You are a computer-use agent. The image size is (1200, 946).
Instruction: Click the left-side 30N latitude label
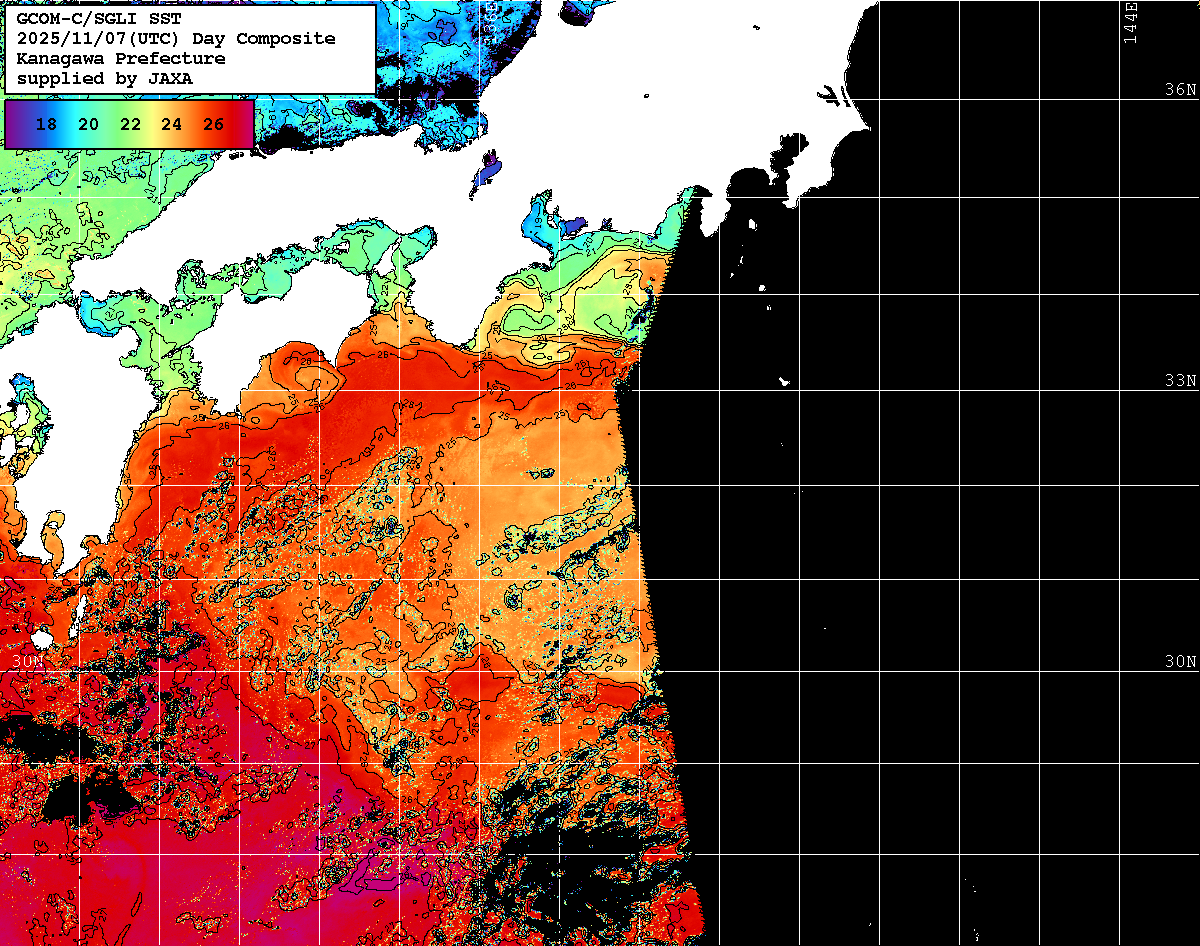(x=28, y=662)
